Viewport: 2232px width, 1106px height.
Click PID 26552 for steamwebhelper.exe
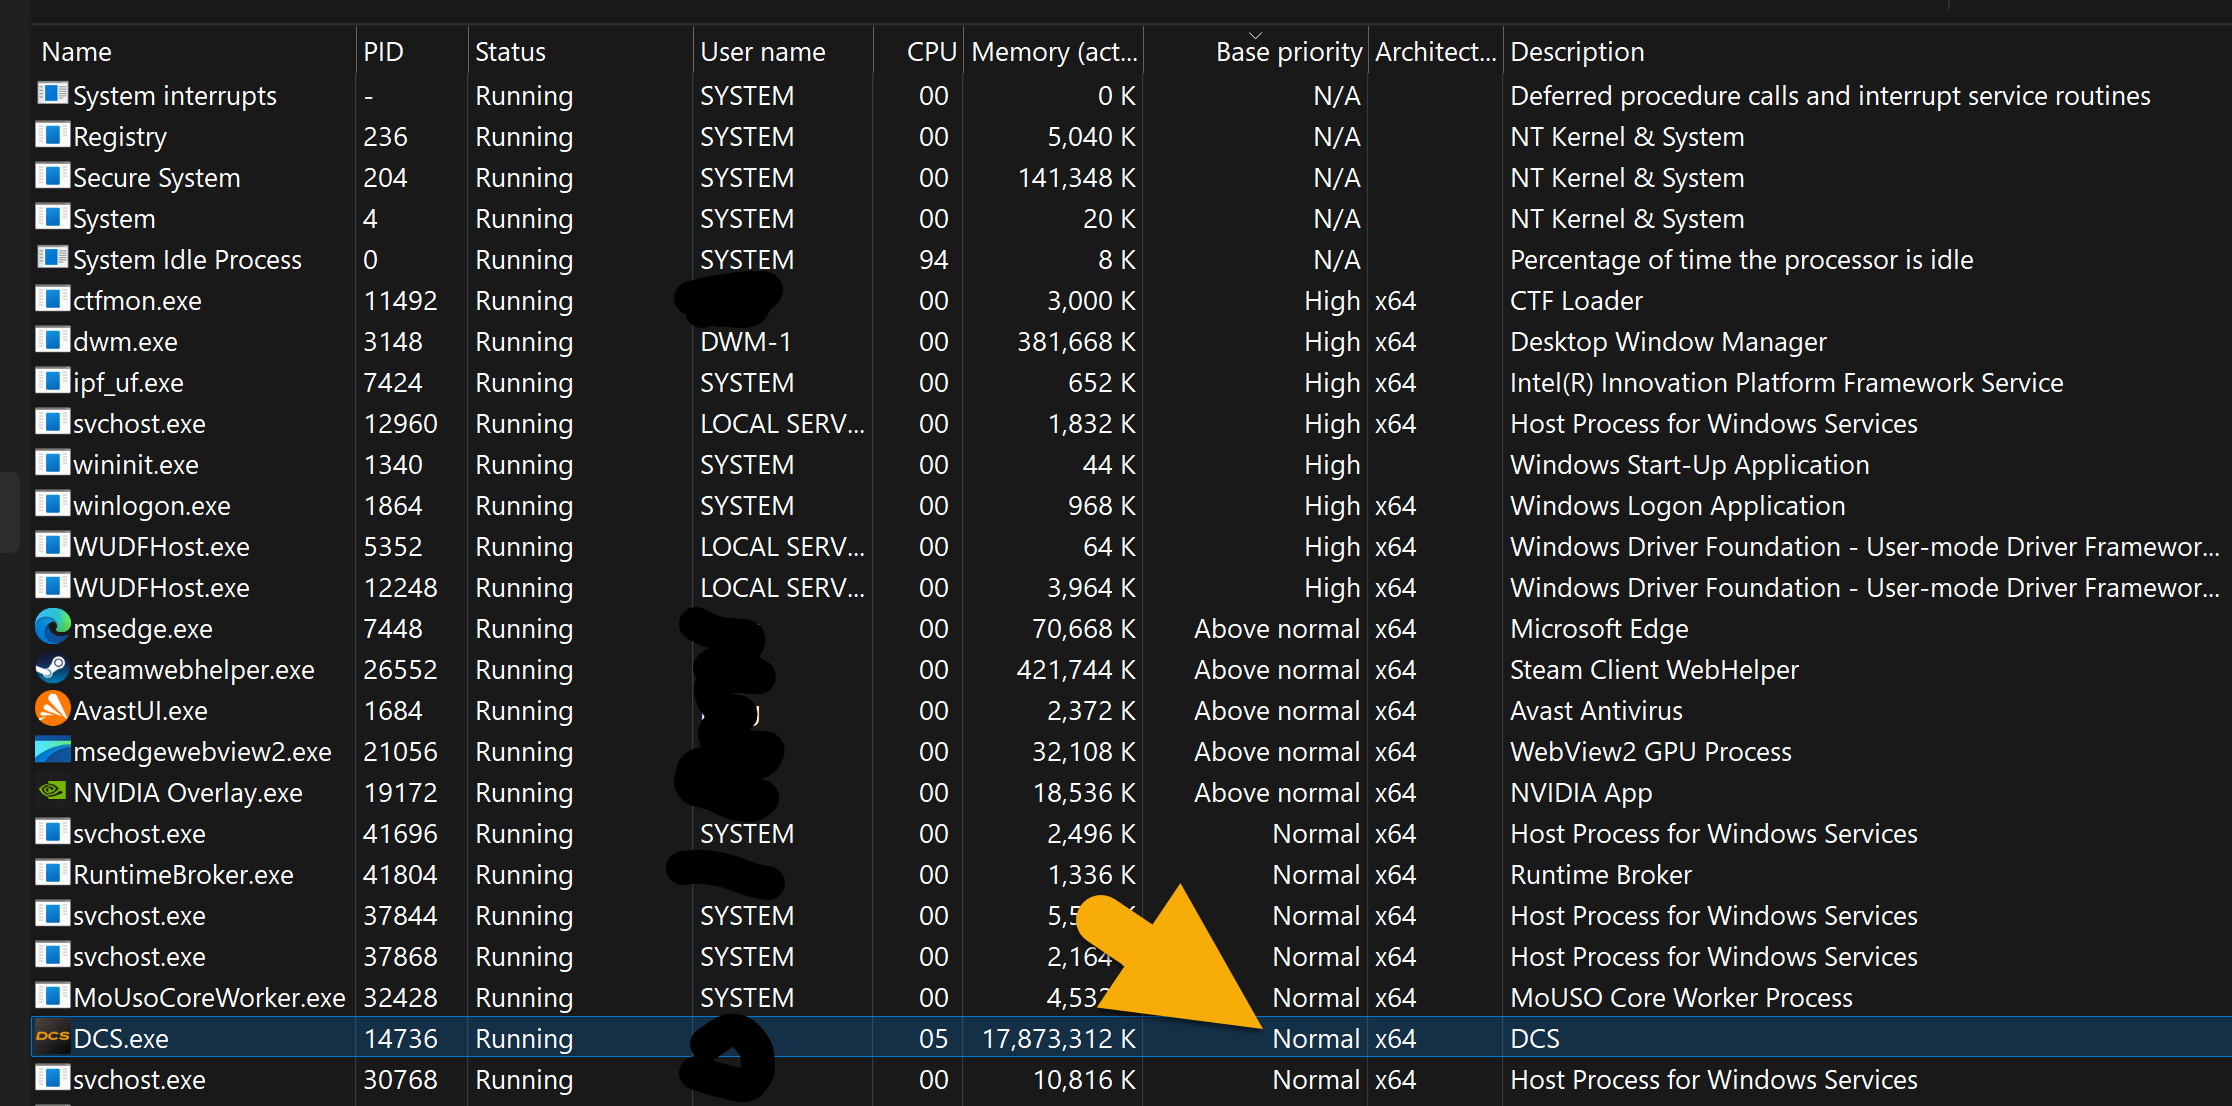[400, 670]
